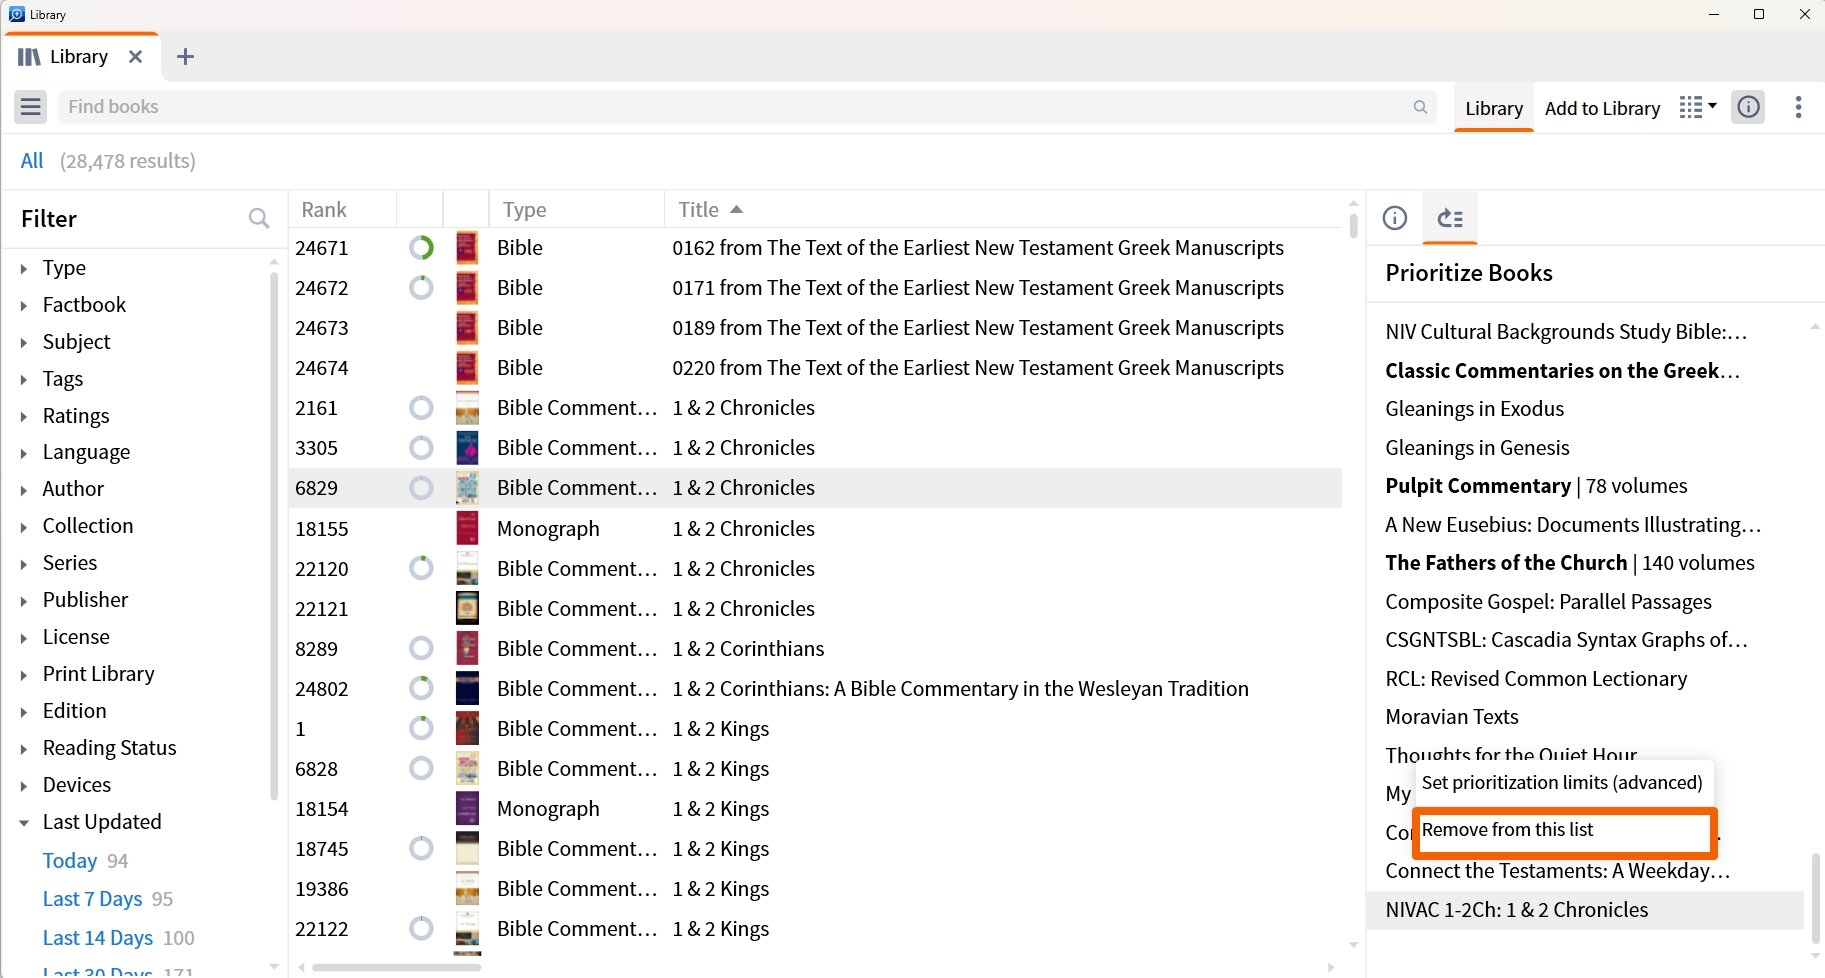The height and width of the screenshot is (978, 1825).
Task: Expand the Author filter
Action: 24,490
